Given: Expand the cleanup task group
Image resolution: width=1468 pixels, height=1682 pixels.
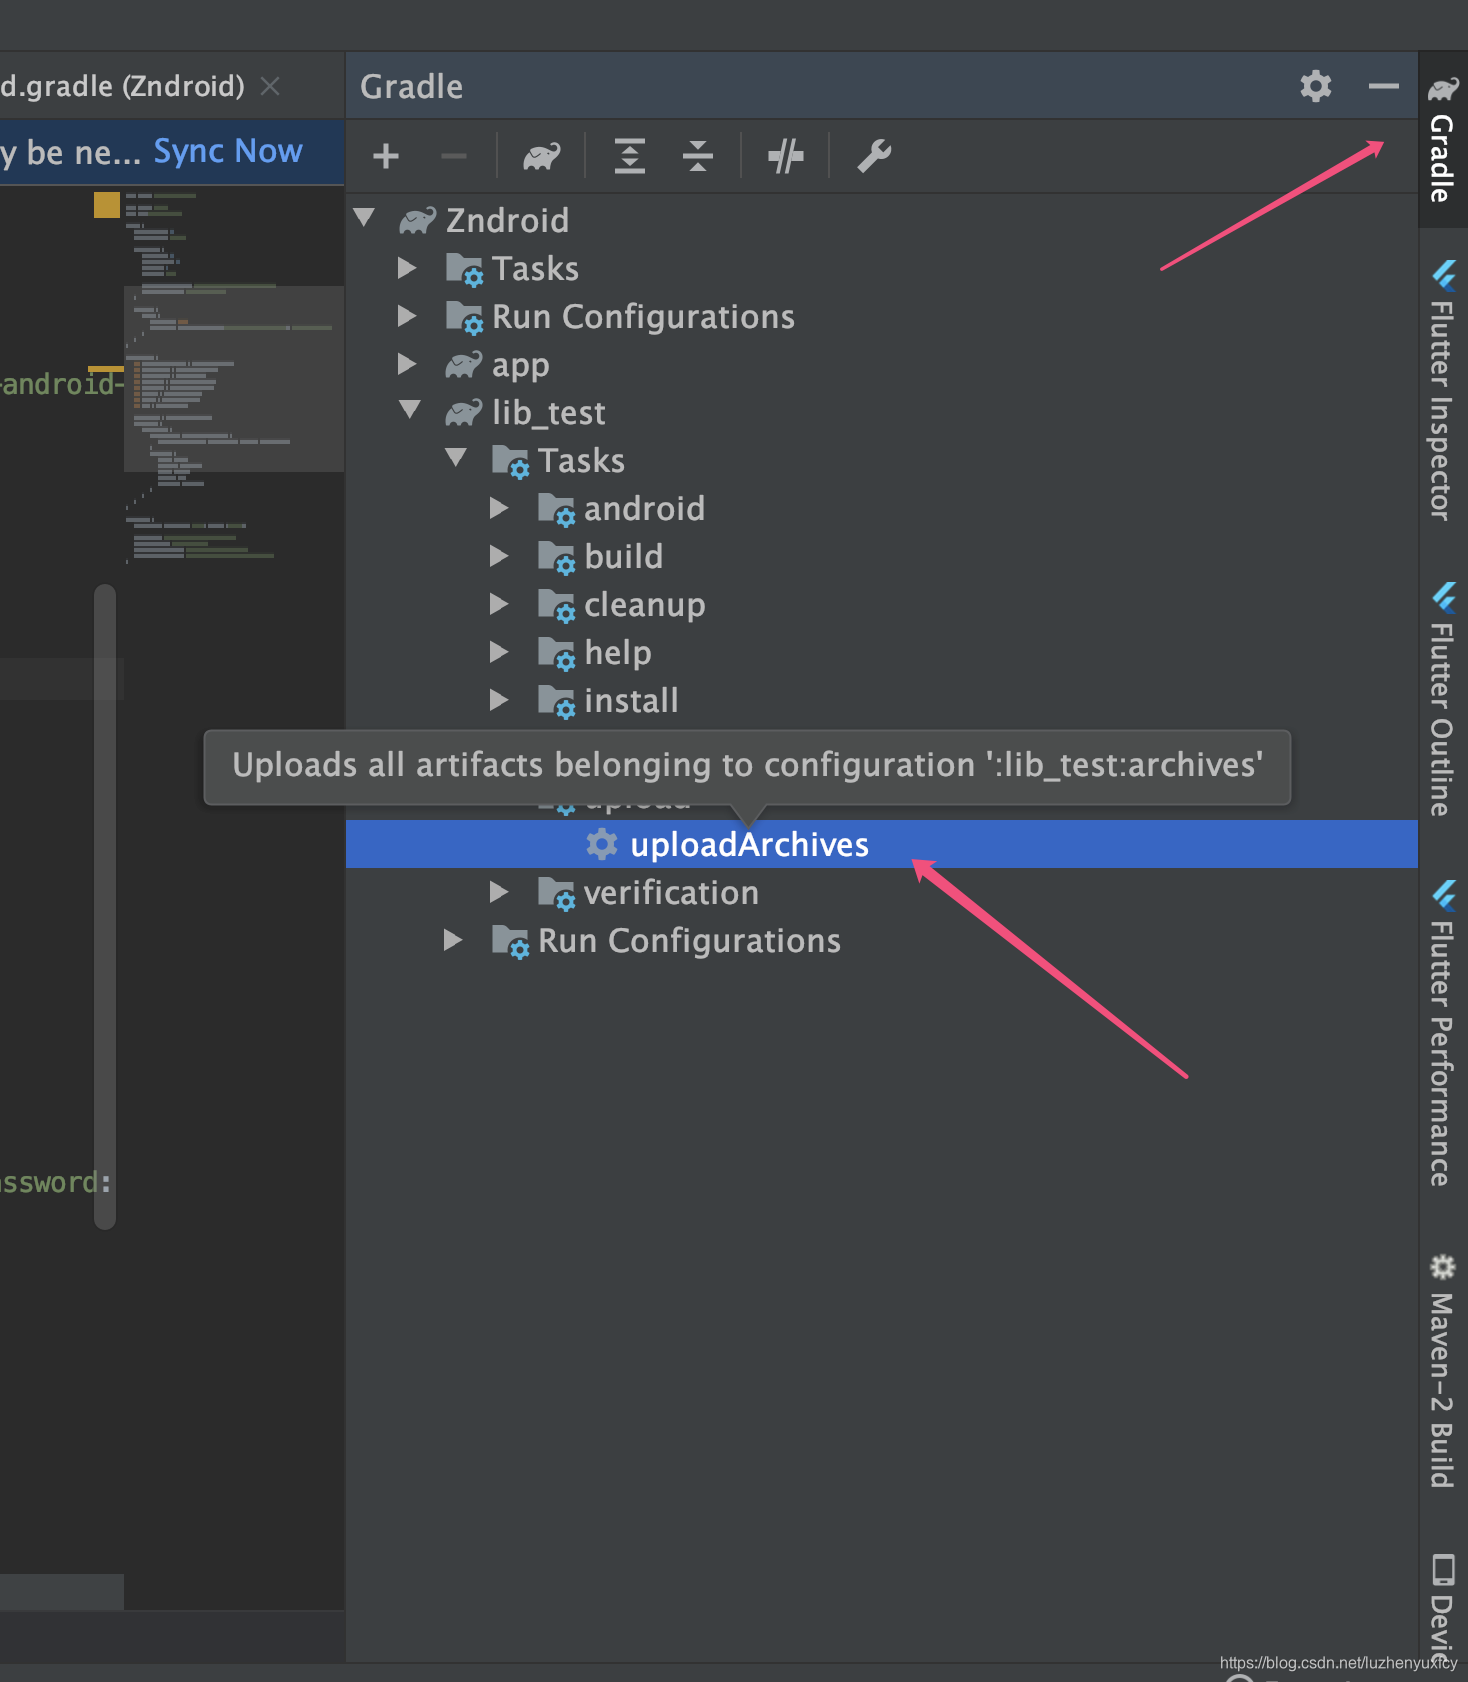Looking at the screenshot, I should point(498,603).
